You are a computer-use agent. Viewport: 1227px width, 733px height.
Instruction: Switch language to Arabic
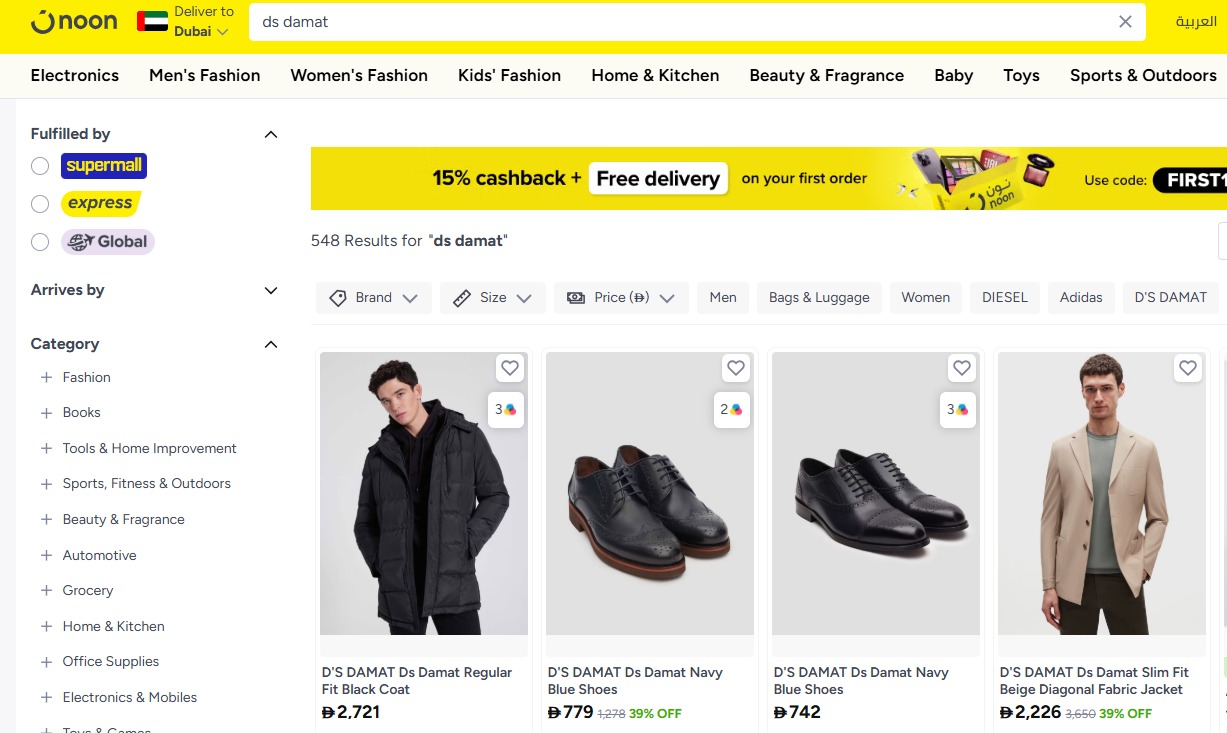(1196, 22)
